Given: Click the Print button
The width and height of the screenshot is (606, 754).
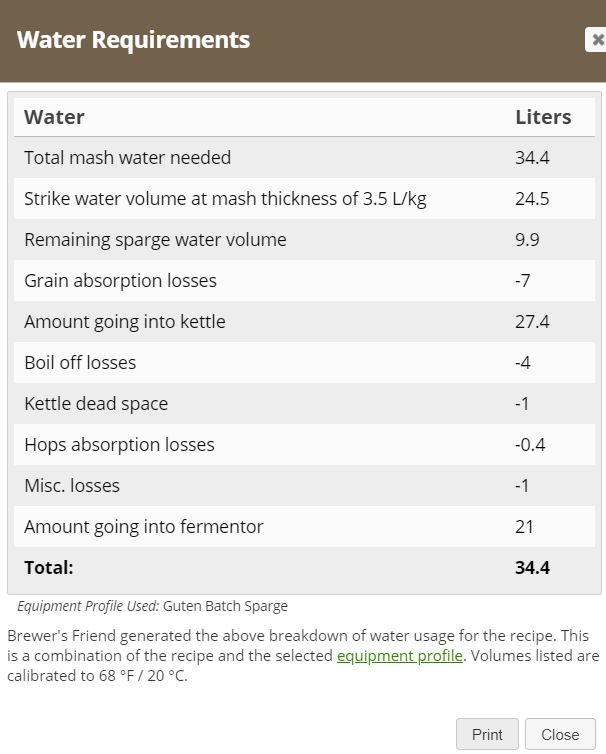Looking at the screenshot, I should (487, 734).
